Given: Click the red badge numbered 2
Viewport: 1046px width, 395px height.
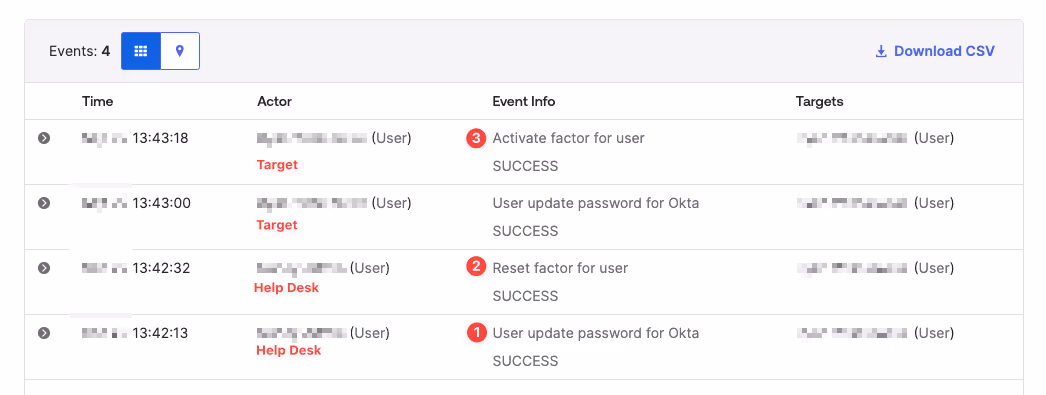Looking at the screenshot, I should [476, 268].
